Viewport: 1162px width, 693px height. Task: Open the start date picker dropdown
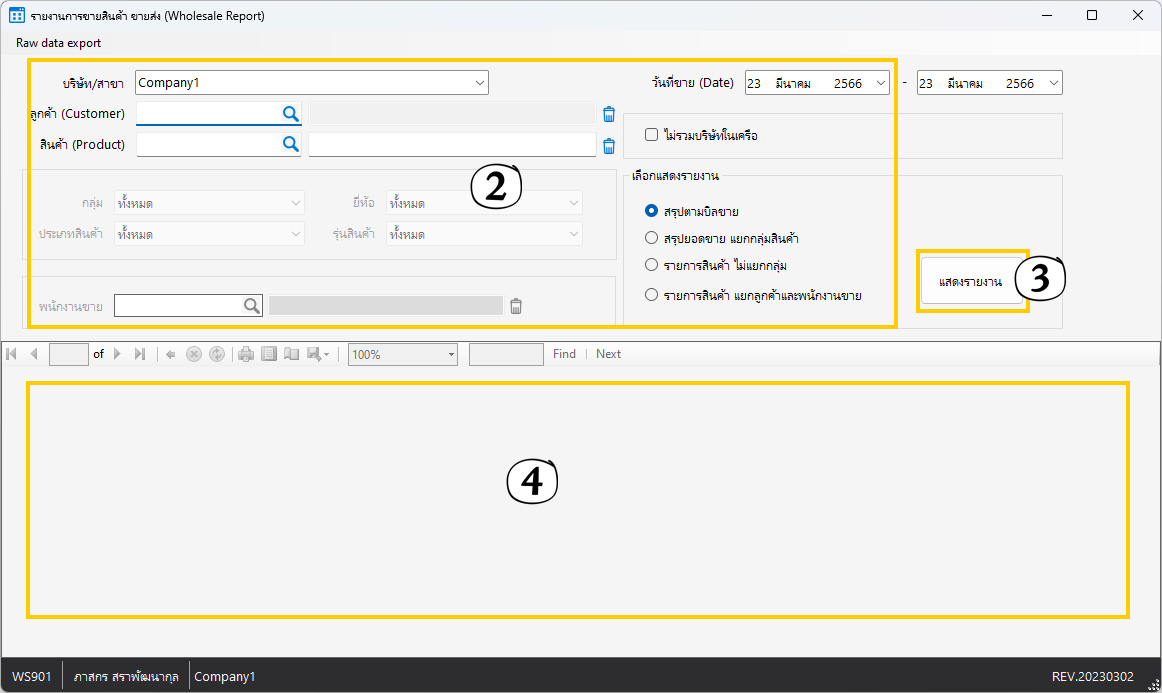point(880,83)
